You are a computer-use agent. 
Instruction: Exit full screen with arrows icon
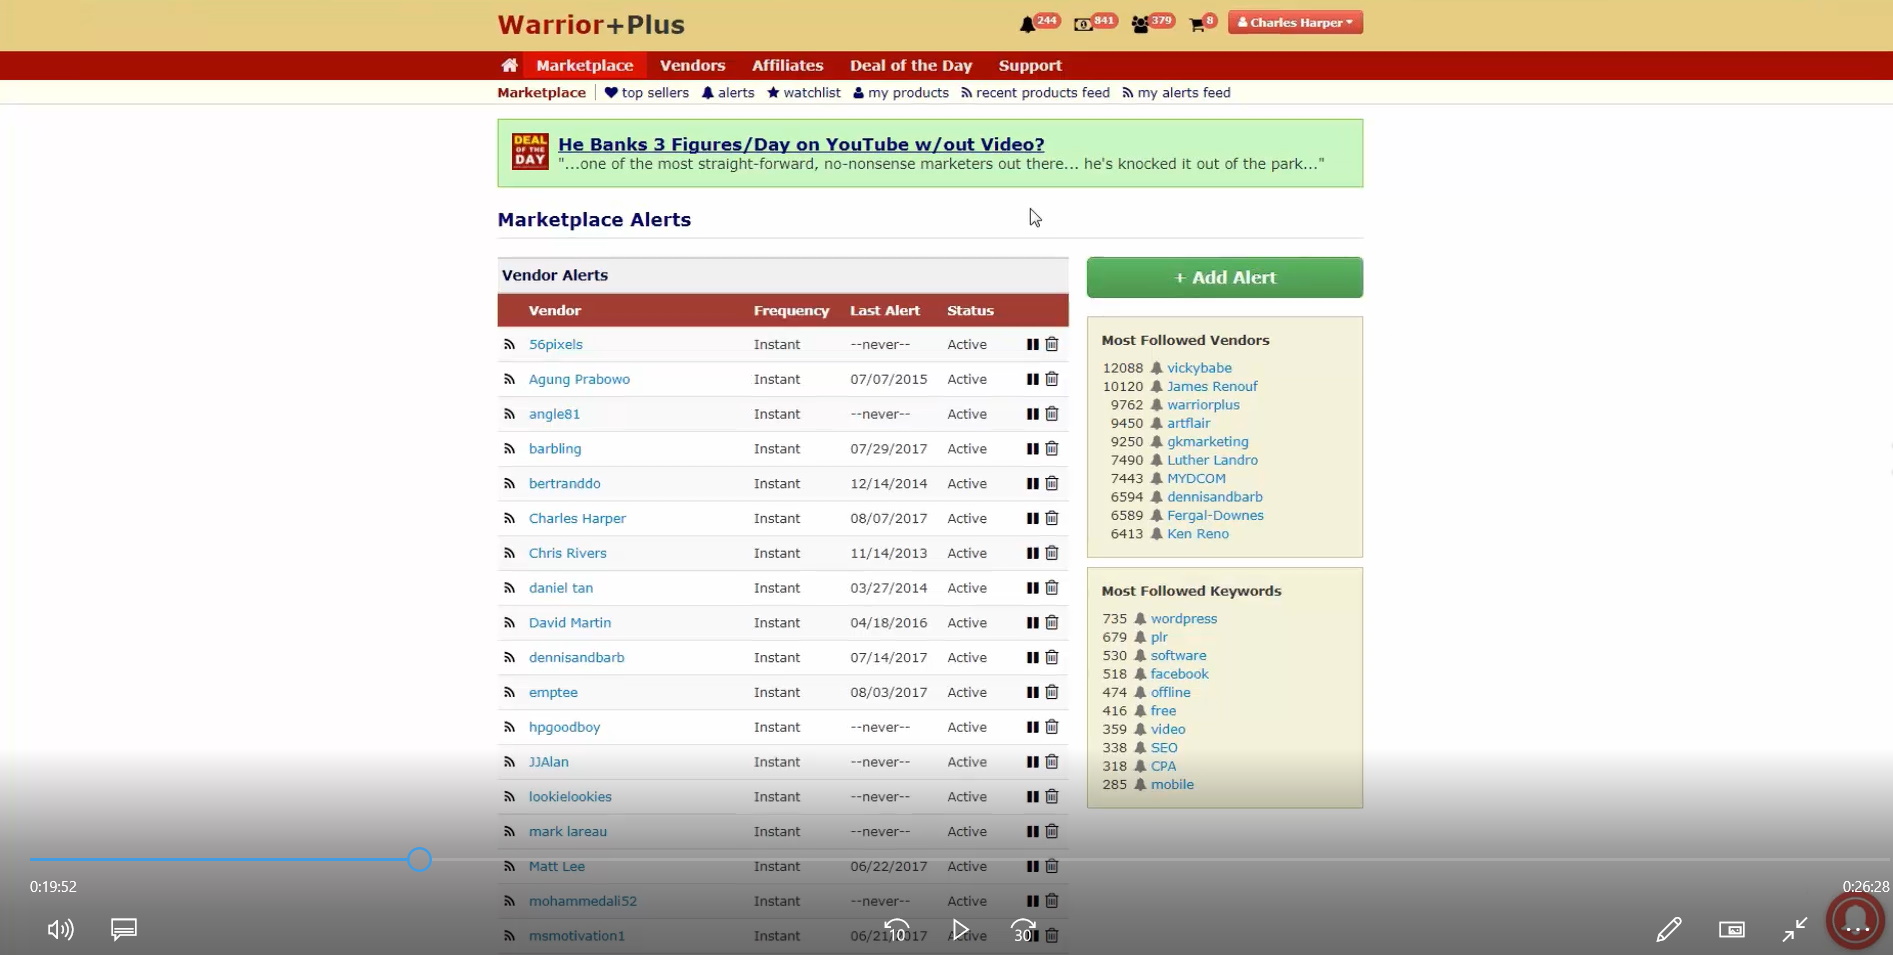point(1795,930)
